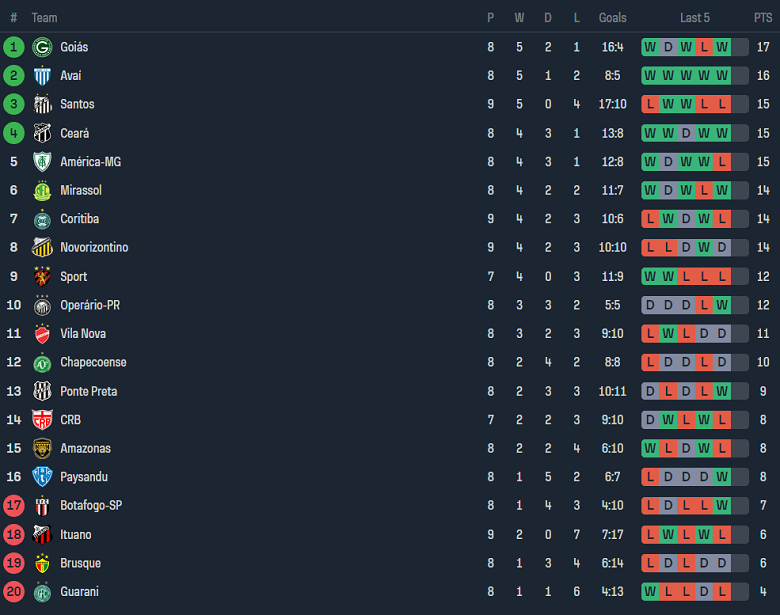Click Guarani's first green W result box
The image size is (780, 615).
(650, 592)
